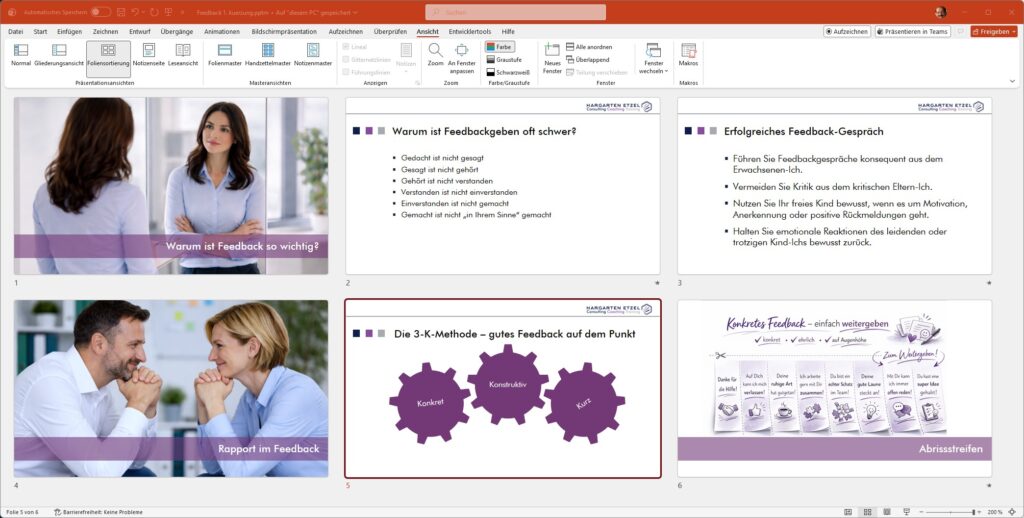Click the Notizenseite view icon
This screenshot has height=518, width=1024.
[149, 54]
